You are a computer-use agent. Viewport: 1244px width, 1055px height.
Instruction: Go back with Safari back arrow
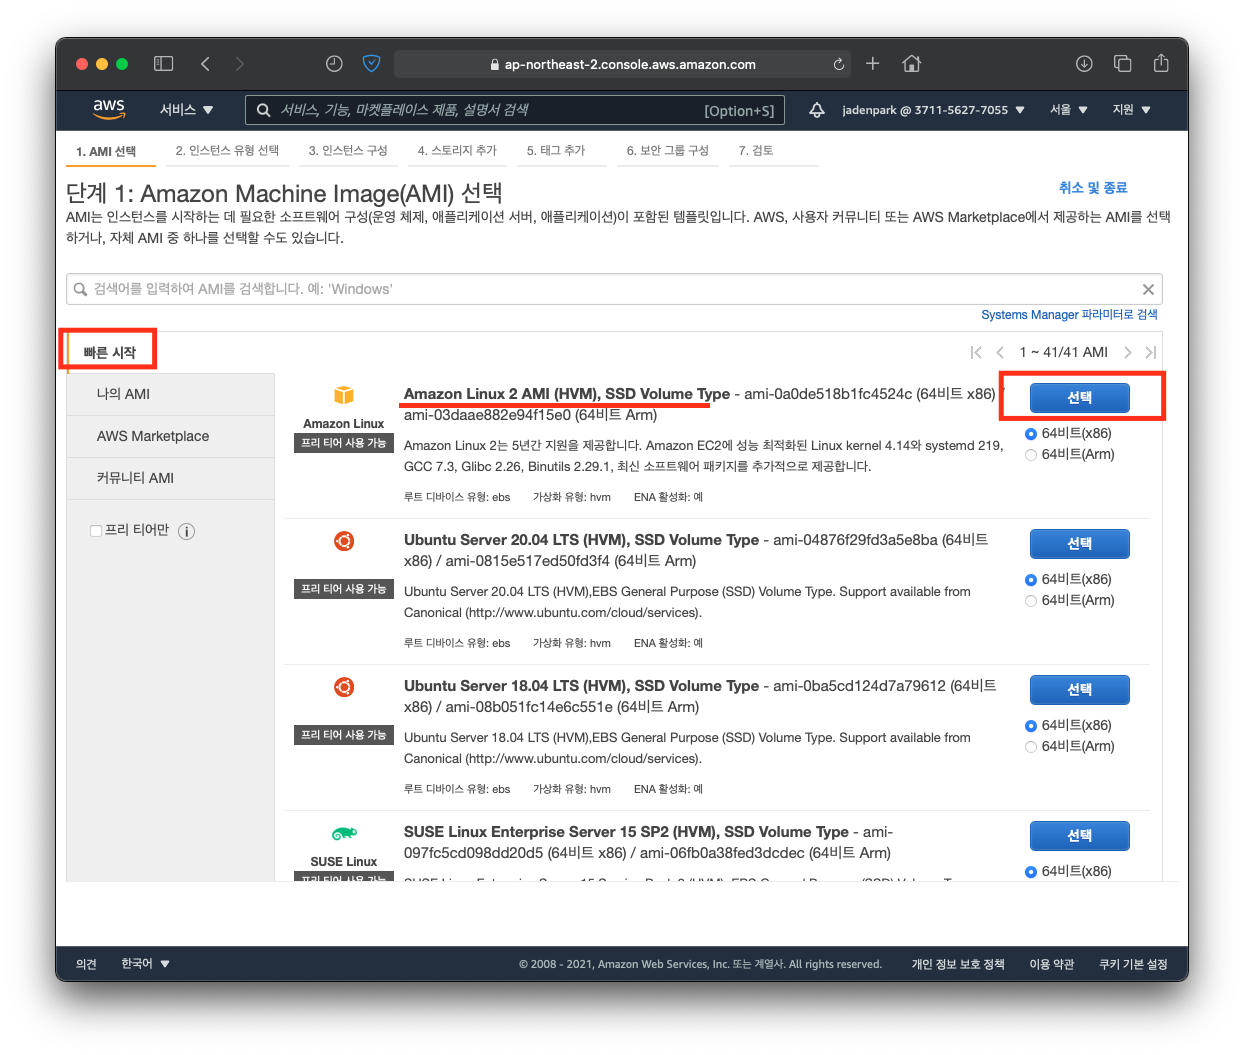pos(205,64)
